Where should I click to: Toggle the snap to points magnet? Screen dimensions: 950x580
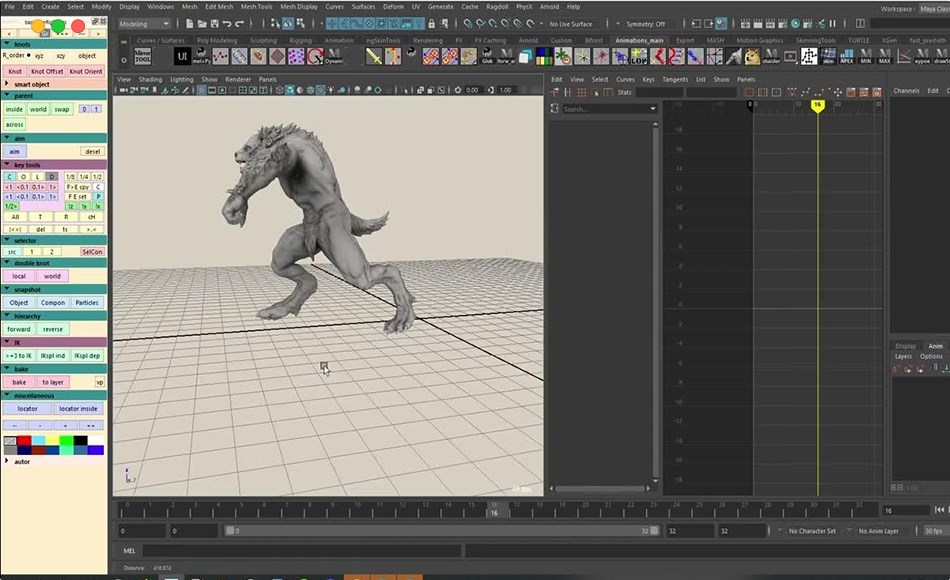[x=356, y=23]
